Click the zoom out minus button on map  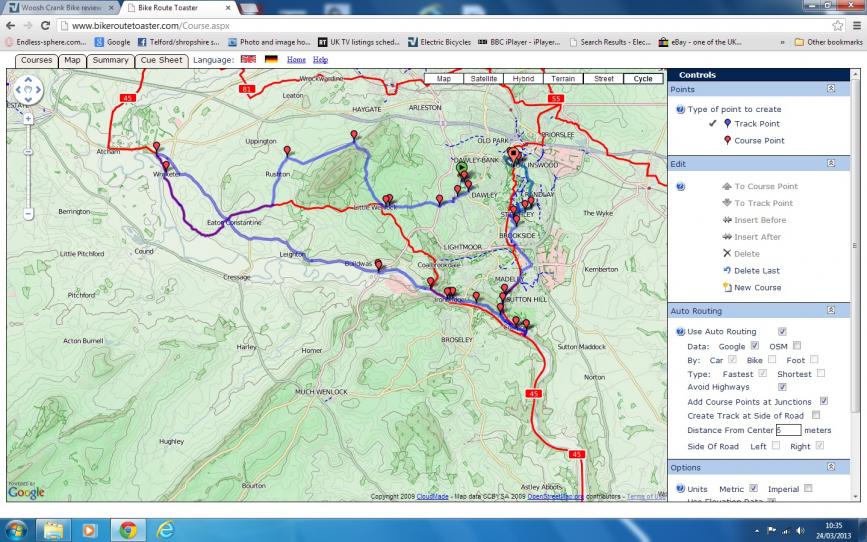[x=28, y=213]
